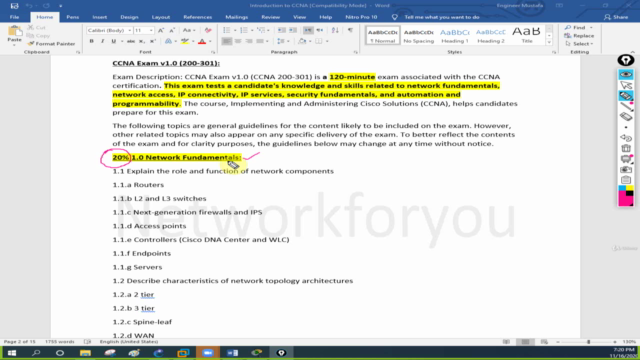Increase paragraph indent

[x=293, y=30]
